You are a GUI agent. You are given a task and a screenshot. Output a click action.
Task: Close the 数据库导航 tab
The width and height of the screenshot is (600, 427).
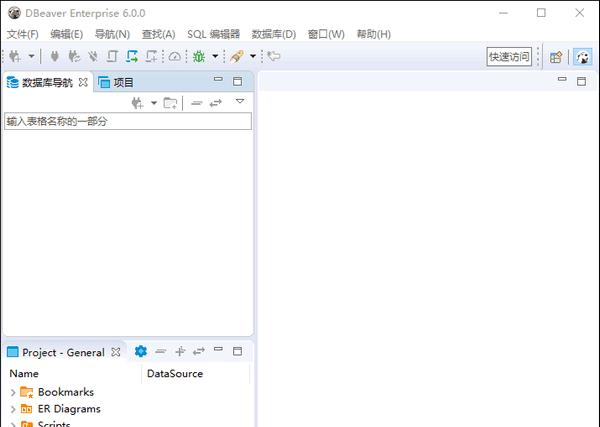[83, 82]
